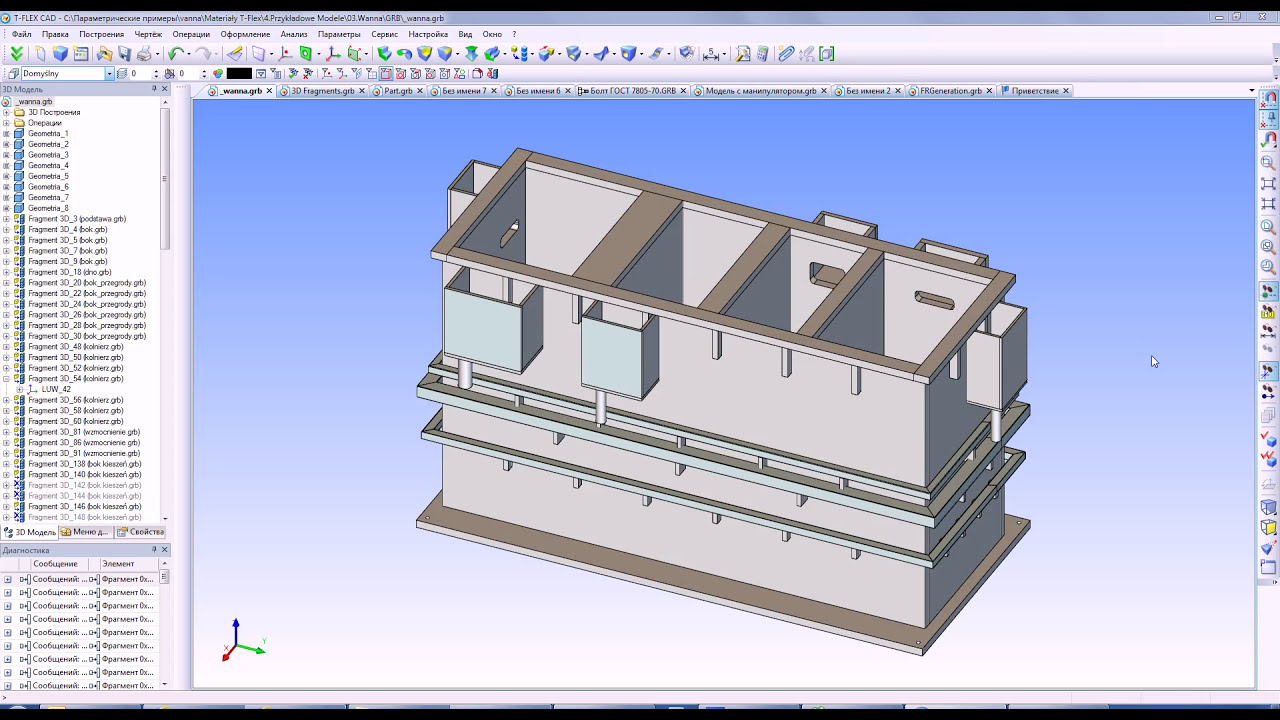1280x720 pixels.
Task: Expand the Операции folder
Action: (x=6, y=123)
